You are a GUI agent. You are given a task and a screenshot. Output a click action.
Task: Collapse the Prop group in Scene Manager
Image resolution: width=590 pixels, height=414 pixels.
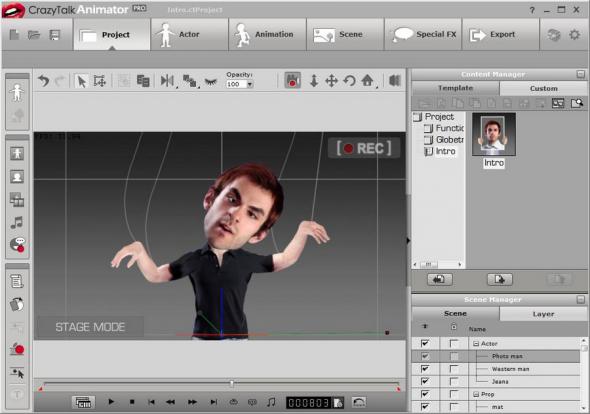click(x=476, y=394)
